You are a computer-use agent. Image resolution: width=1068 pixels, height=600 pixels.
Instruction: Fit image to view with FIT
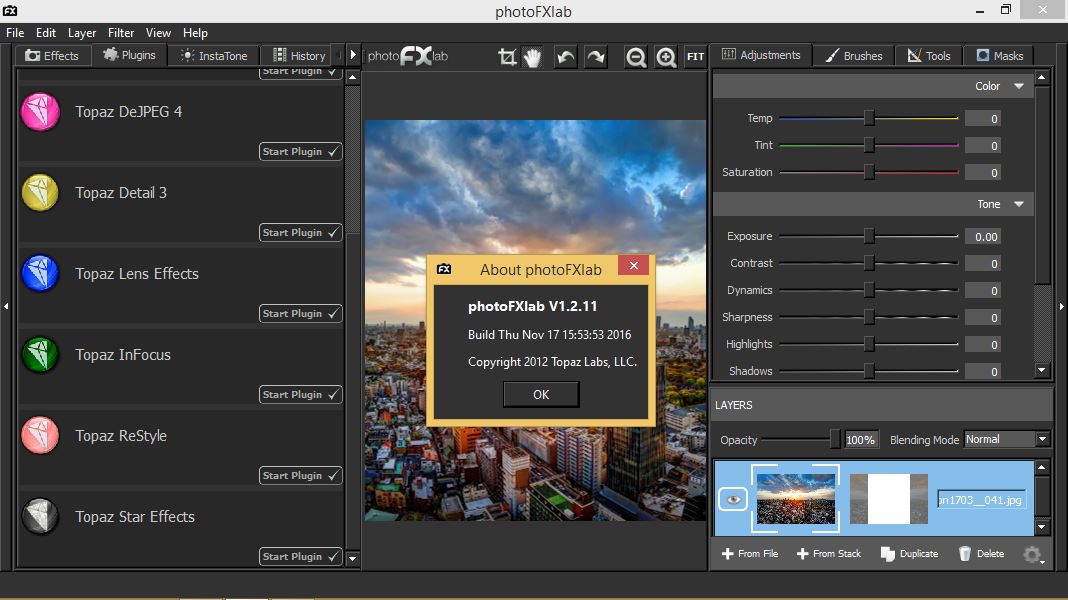coord(695,57)
